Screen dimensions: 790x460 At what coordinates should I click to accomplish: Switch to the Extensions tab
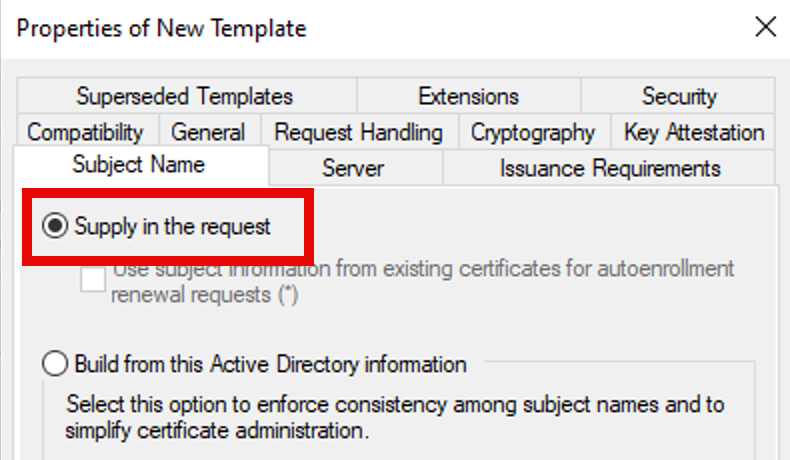(x=468, y=97)
